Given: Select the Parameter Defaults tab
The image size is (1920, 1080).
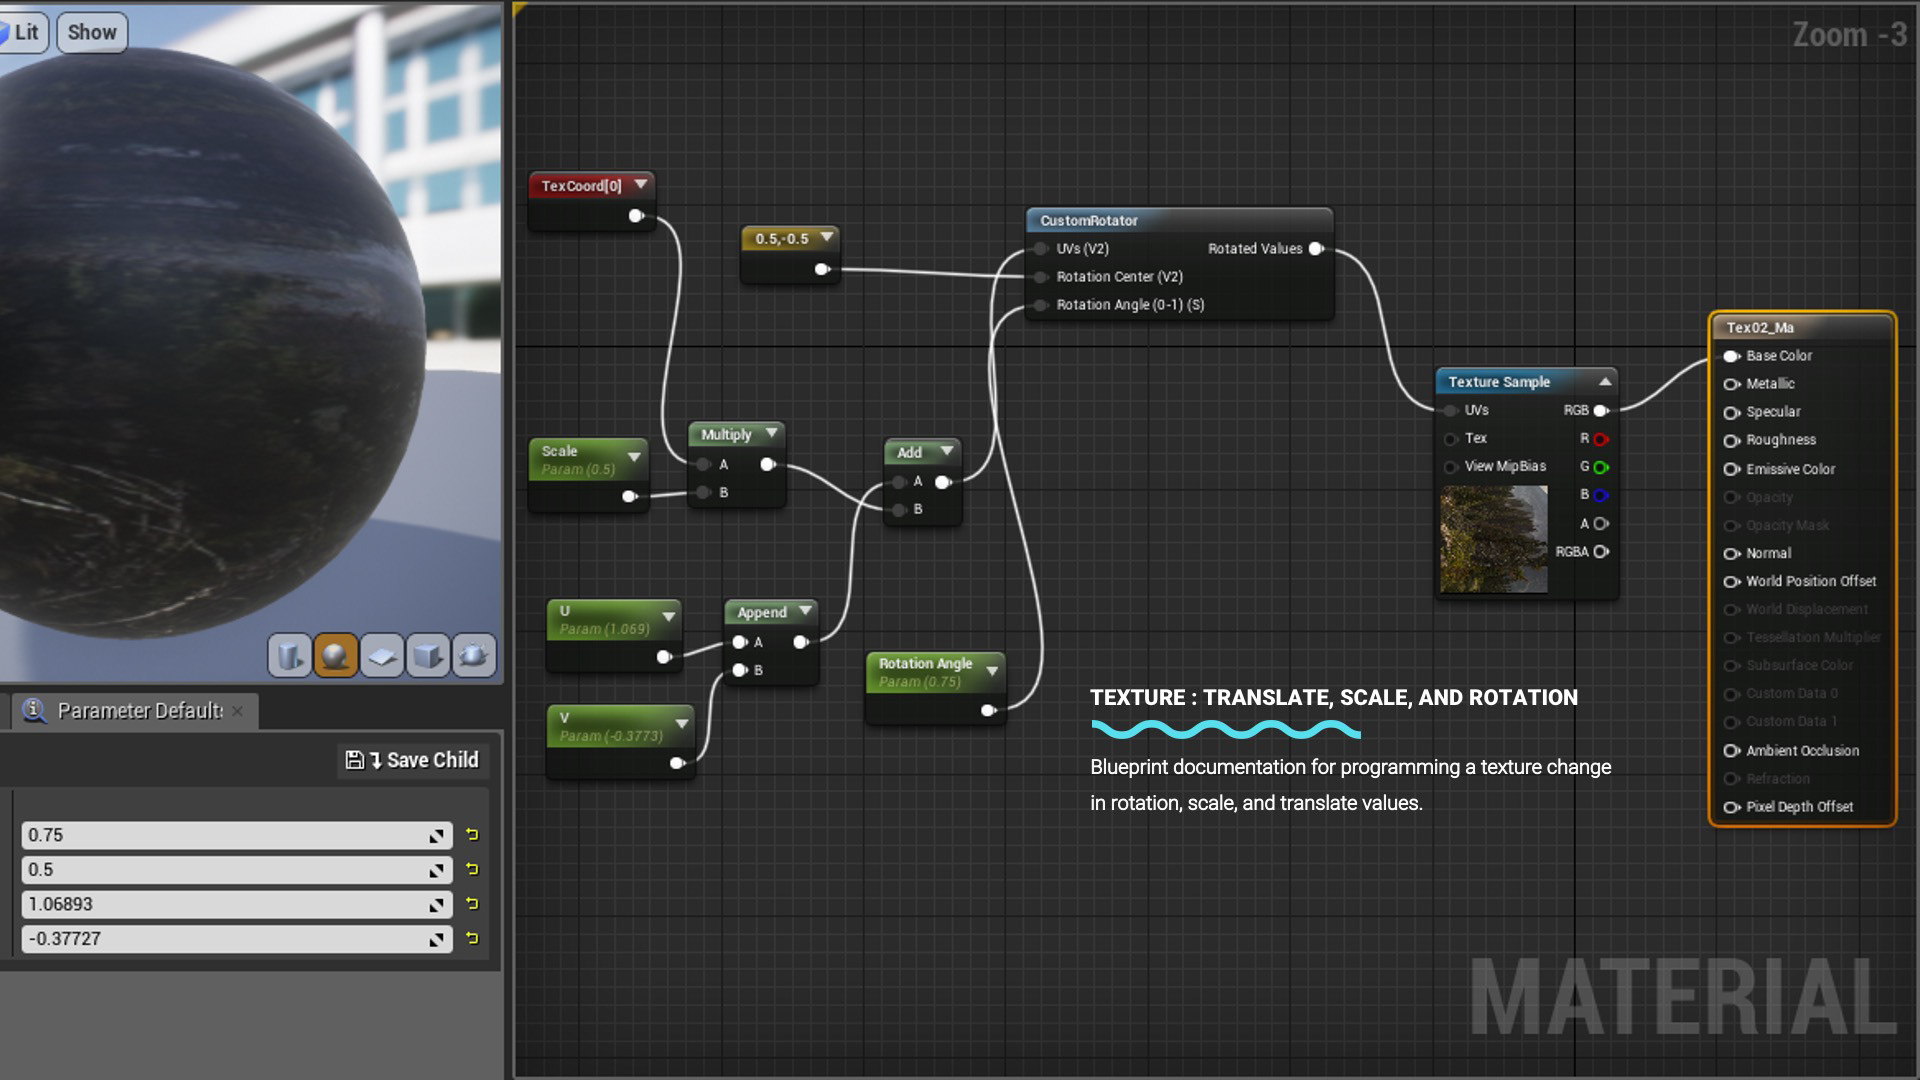Looking at the screenshot, I should point(139,711).
